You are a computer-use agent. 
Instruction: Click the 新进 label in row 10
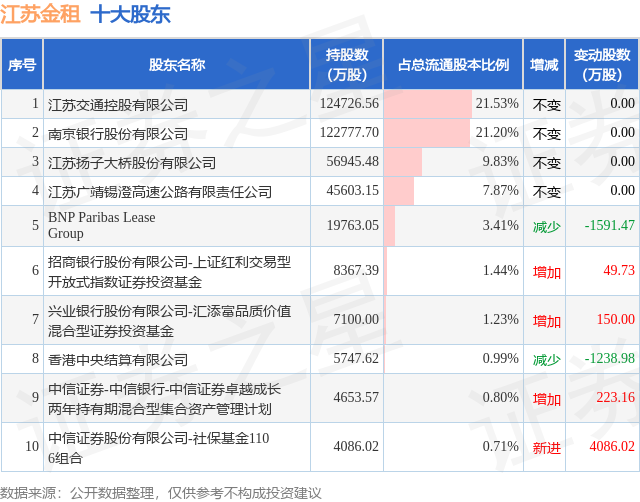[547, 447]
